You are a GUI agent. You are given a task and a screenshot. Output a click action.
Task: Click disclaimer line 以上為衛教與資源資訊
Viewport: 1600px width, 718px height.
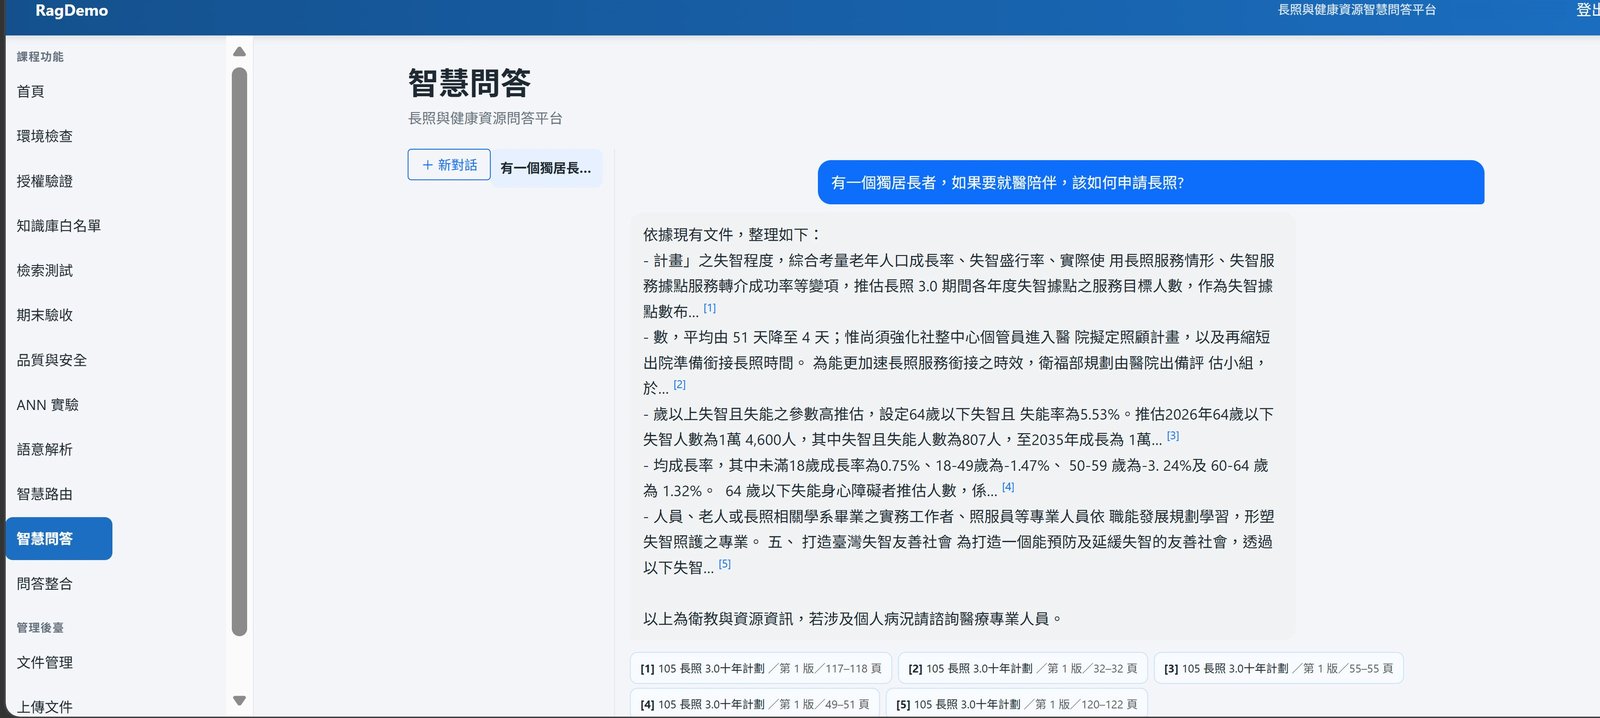coord(852,619)
